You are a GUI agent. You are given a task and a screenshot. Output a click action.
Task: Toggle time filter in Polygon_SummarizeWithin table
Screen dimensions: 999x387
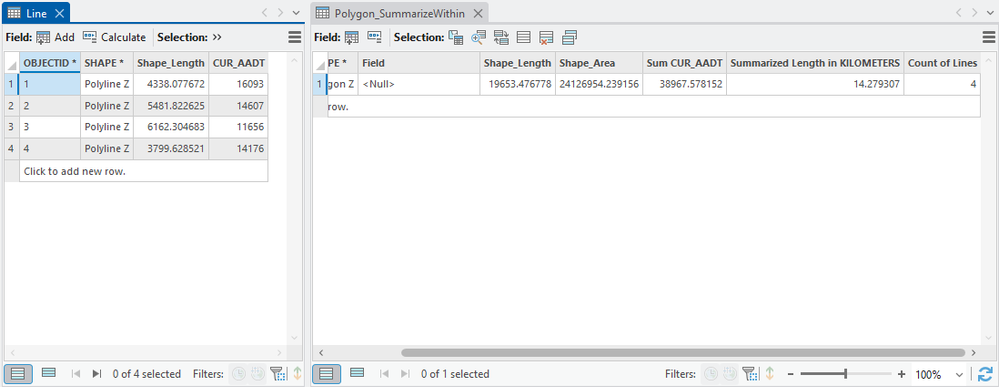point(710,374)
